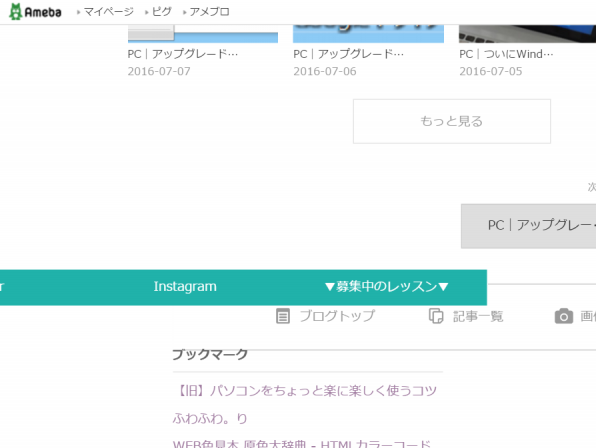Click the もっと見る button
Image resolution: width=596 pixels, height=448 pixels.
[x=452, y=122]
